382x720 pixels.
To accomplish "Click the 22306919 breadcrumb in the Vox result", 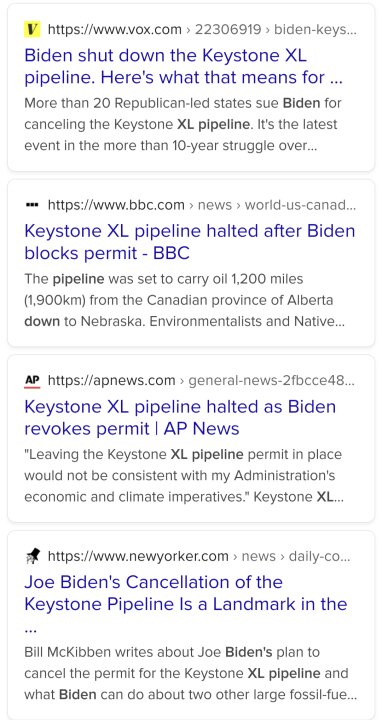I will (x=228, y=30).
